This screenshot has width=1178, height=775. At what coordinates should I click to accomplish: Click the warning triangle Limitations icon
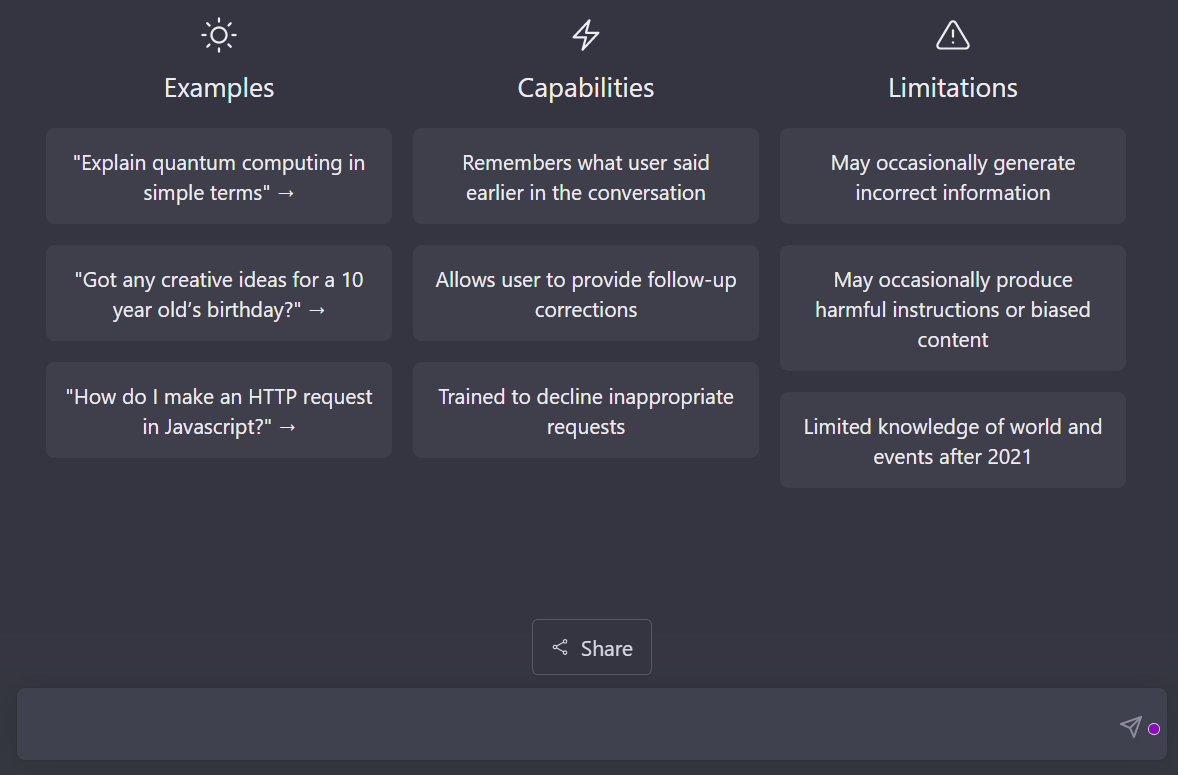[952, 34]
